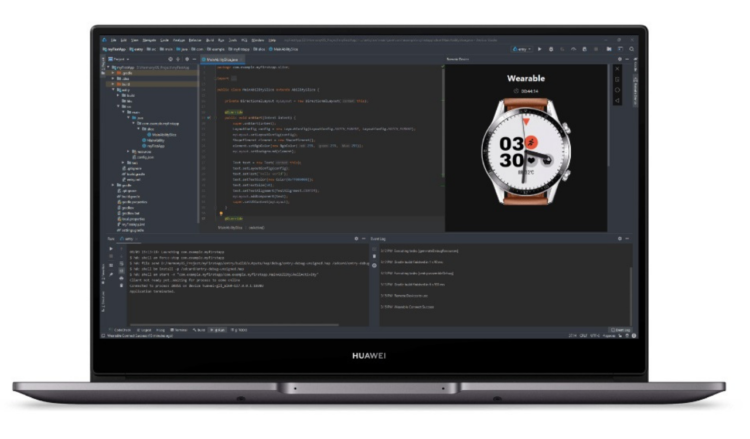Expand the .idea folder in project tree
Image resolution: width=750 pixels, height=439 pixels.
click(x=113, y=79)
